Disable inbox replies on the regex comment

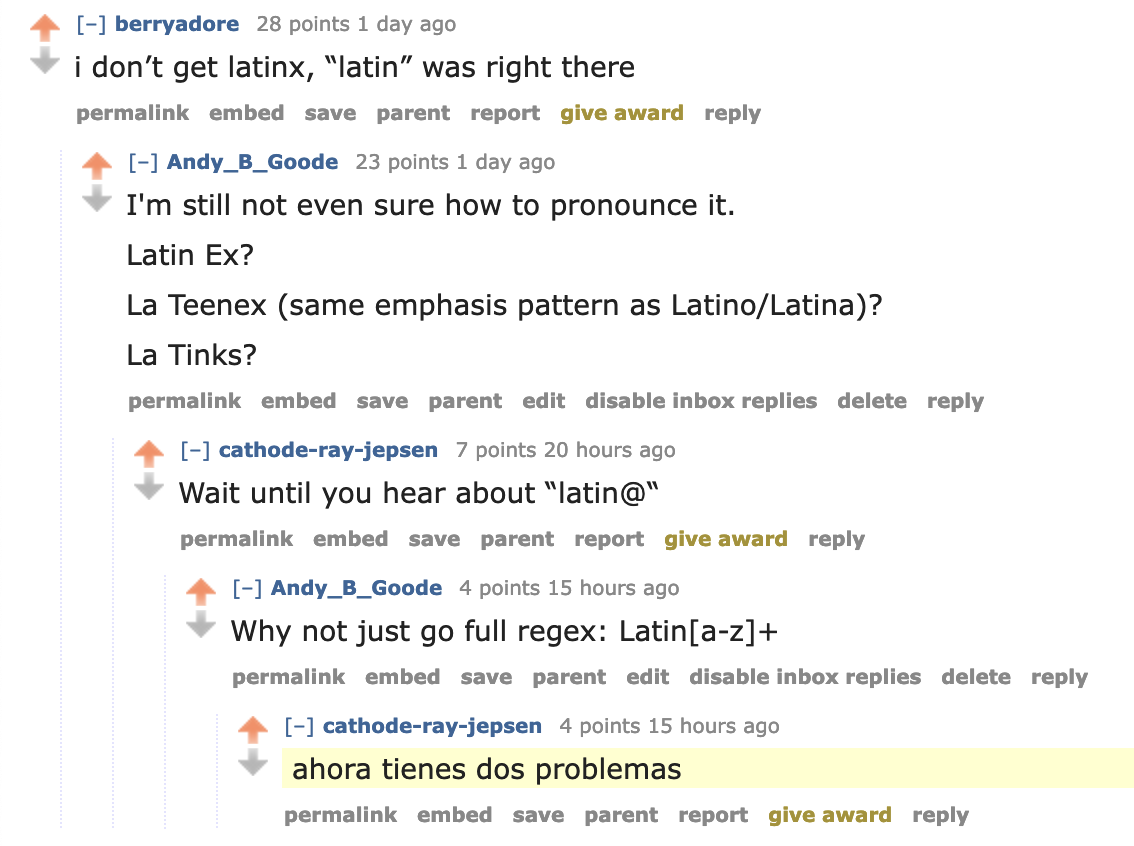click(804, 676)
